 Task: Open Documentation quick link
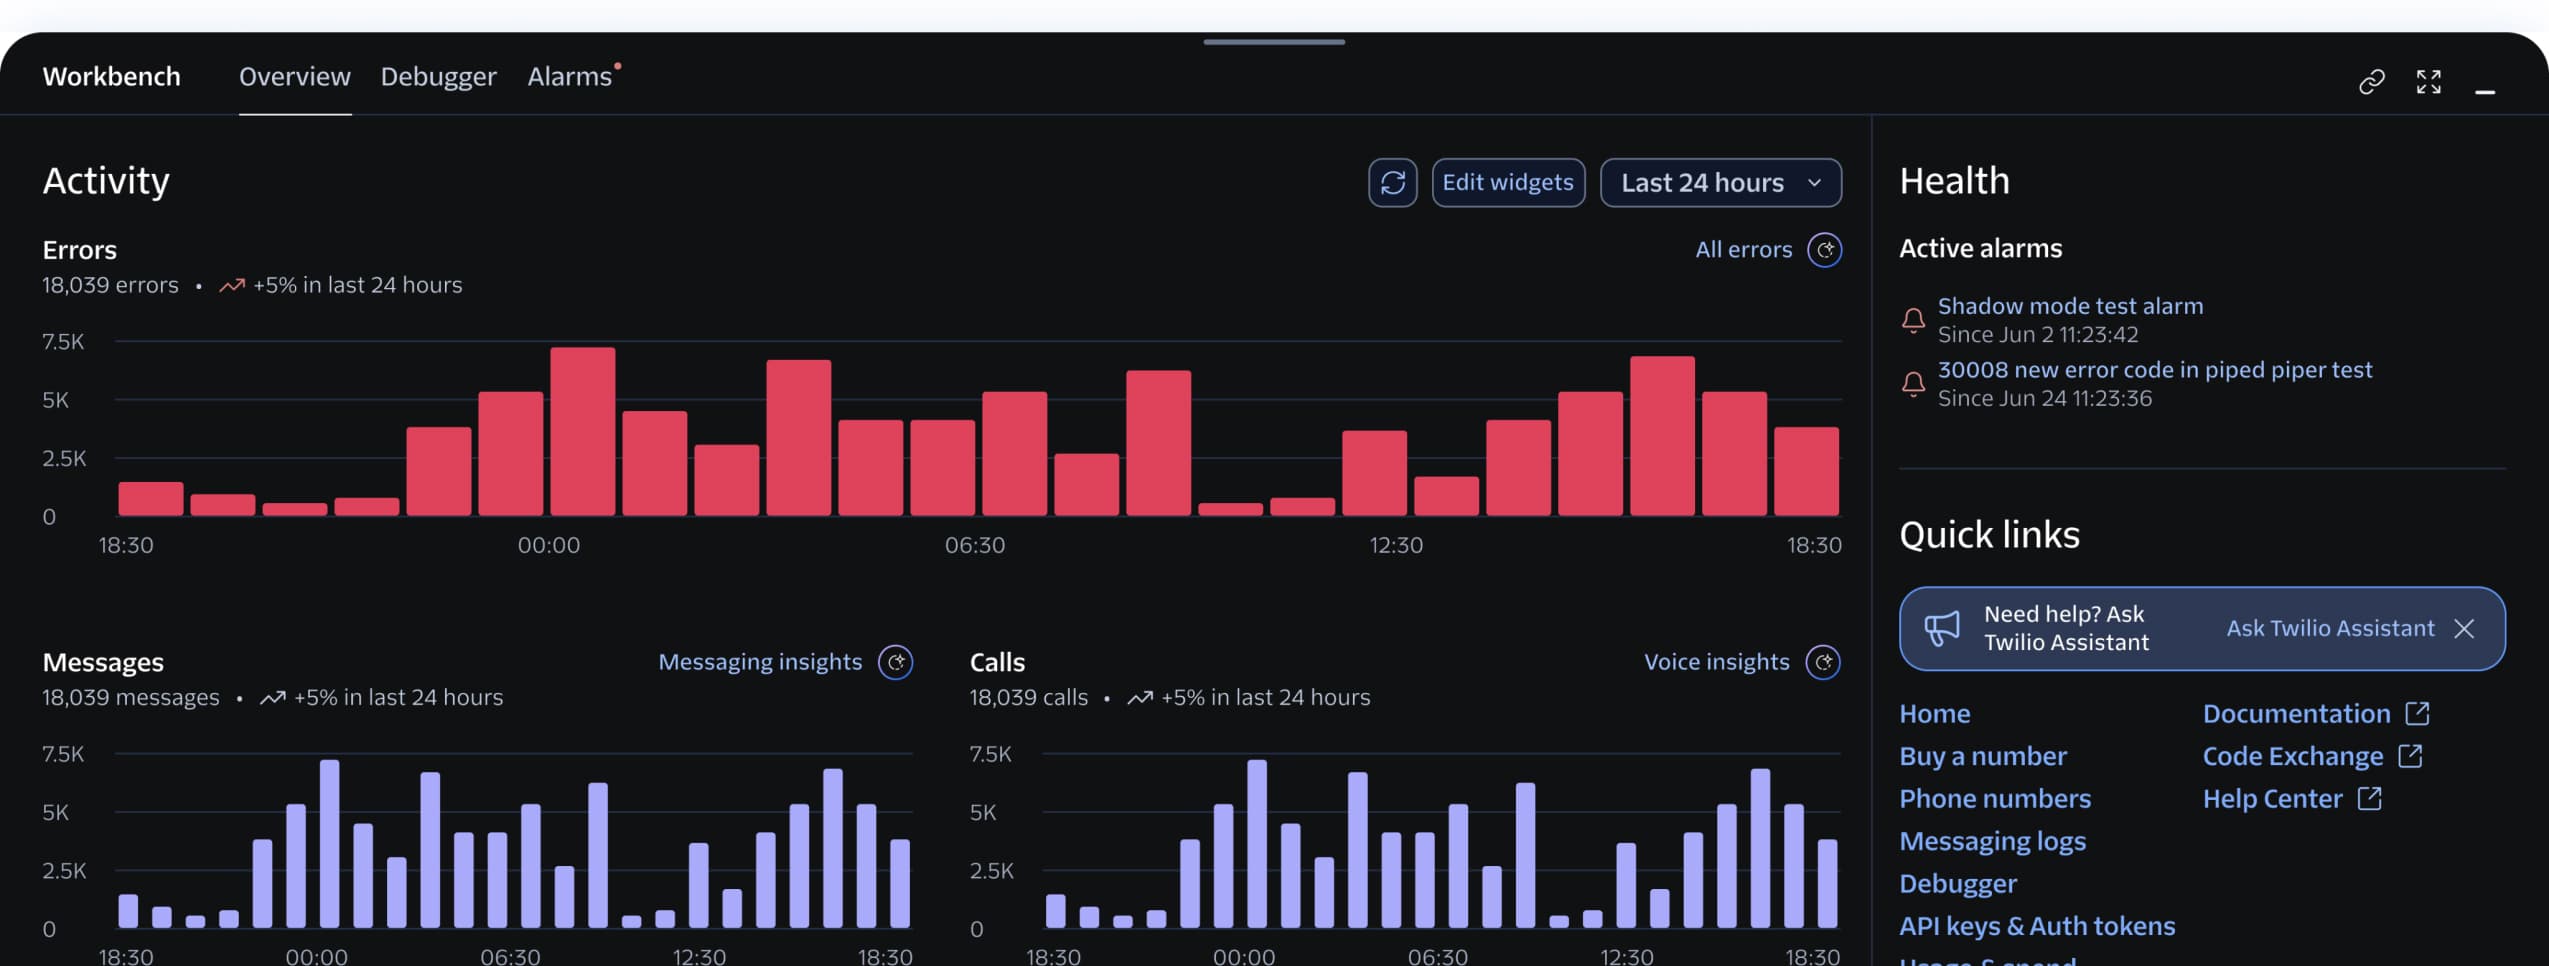tap(2296, 714)
